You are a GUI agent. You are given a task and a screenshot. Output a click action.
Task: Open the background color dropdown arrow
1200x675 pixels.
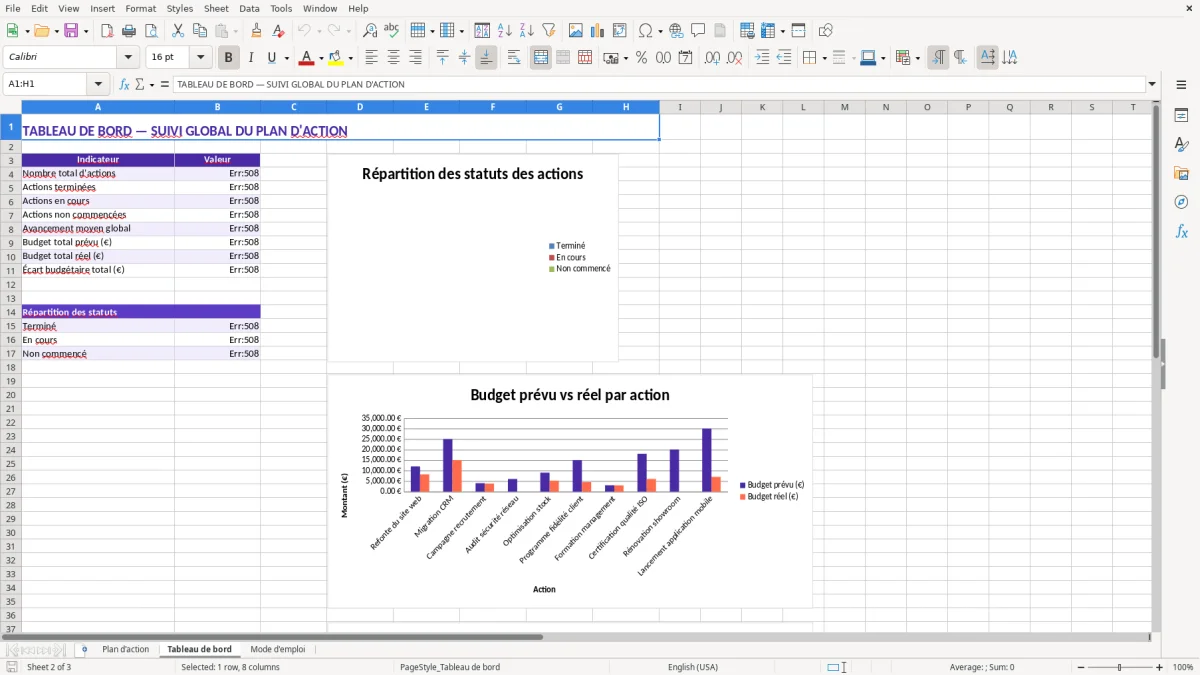point(350,58)
